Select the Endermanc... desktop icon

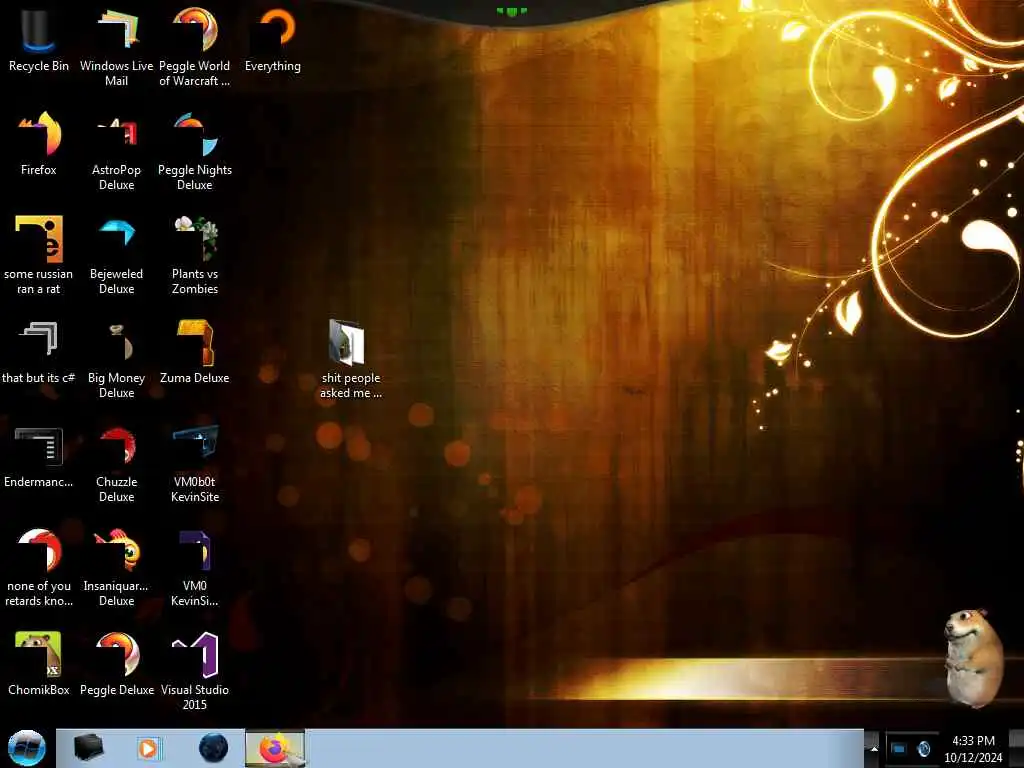[39, 456]
